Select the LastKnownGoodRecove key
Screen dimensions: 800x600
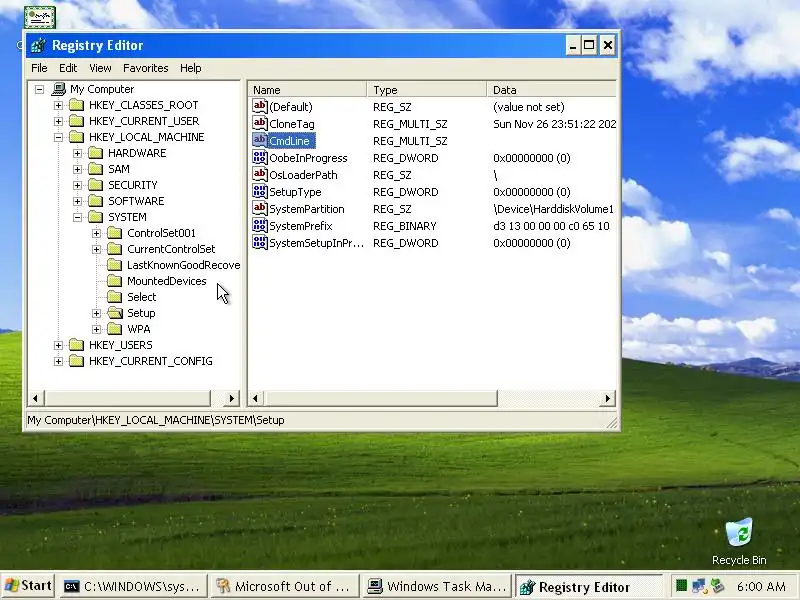pos(183,265)
